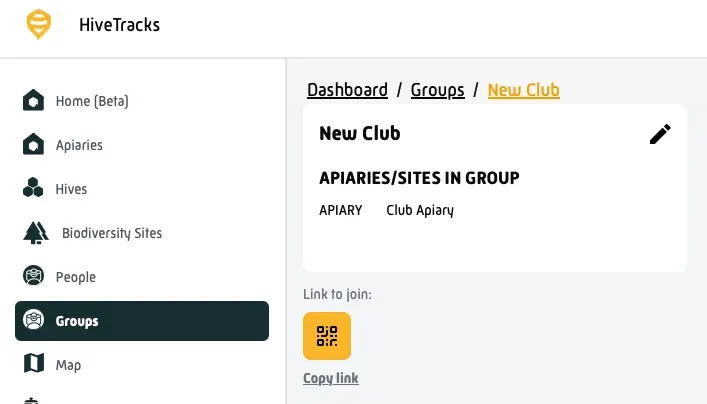Select the New Club breadcrumb
Viewport: 707px width, 404px height.
pos(523,90)
